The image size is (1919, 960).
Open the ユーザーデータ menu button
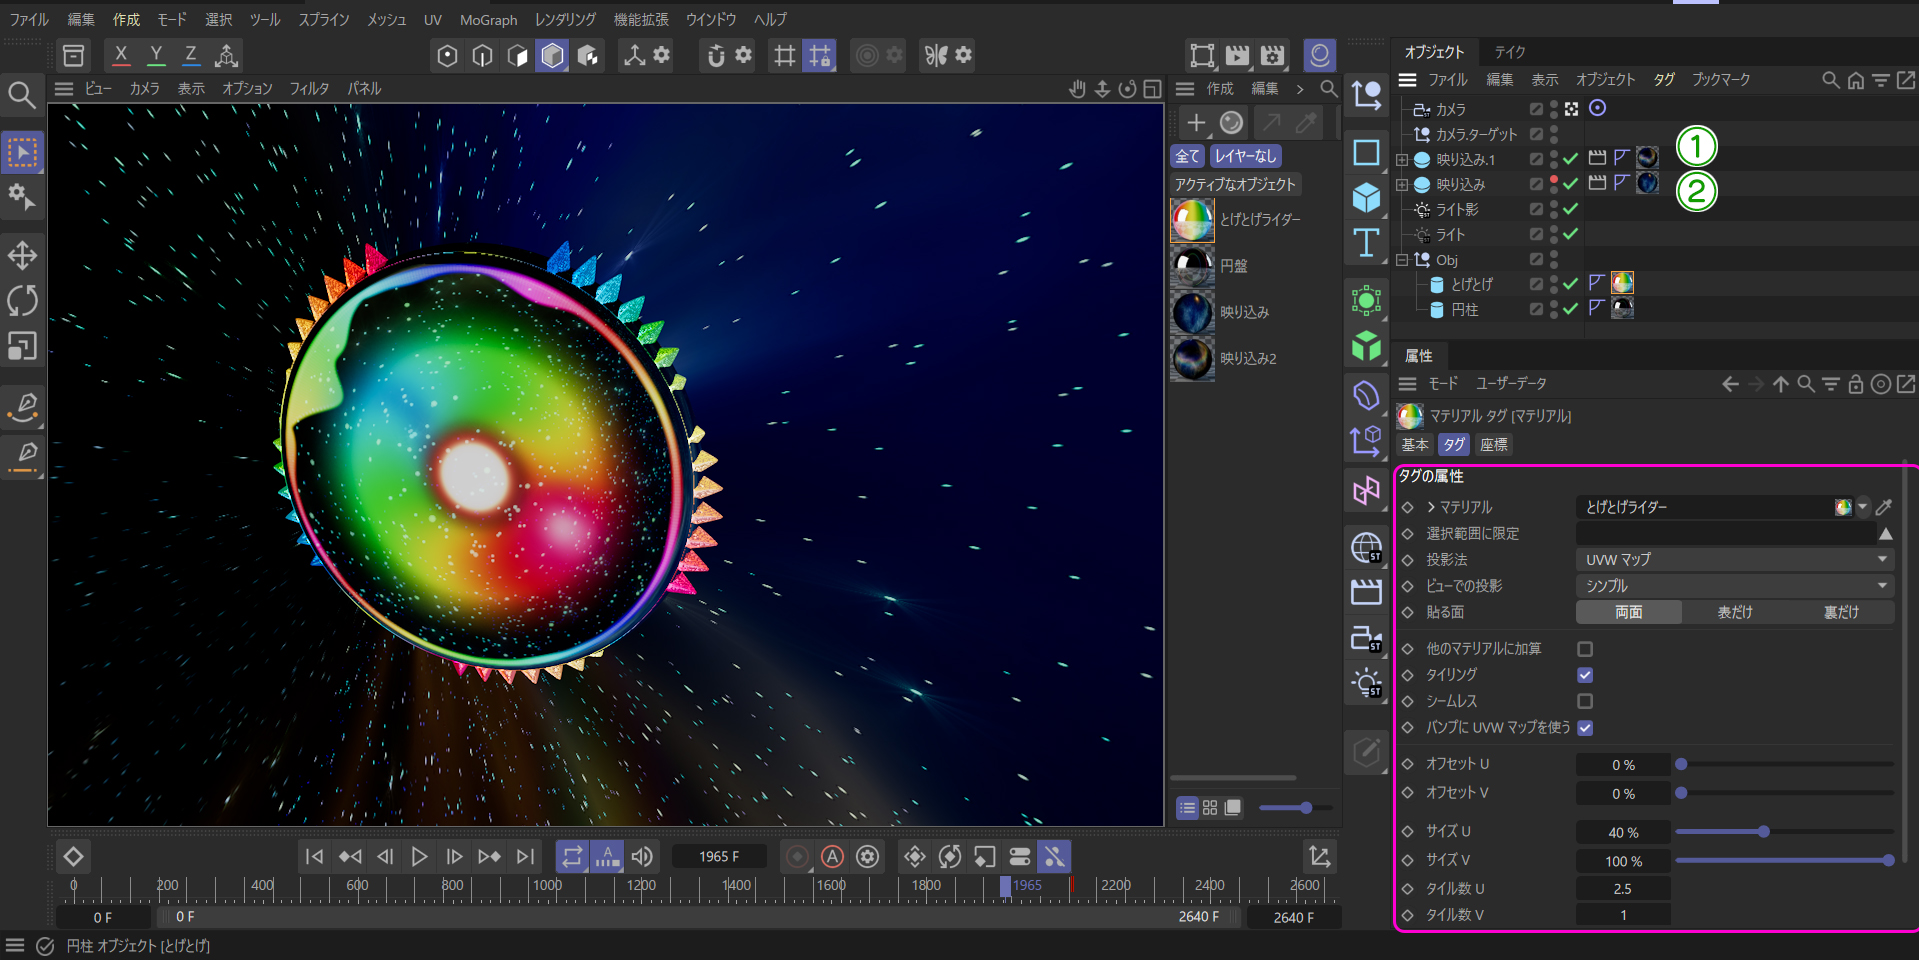tap(1511, 384)
